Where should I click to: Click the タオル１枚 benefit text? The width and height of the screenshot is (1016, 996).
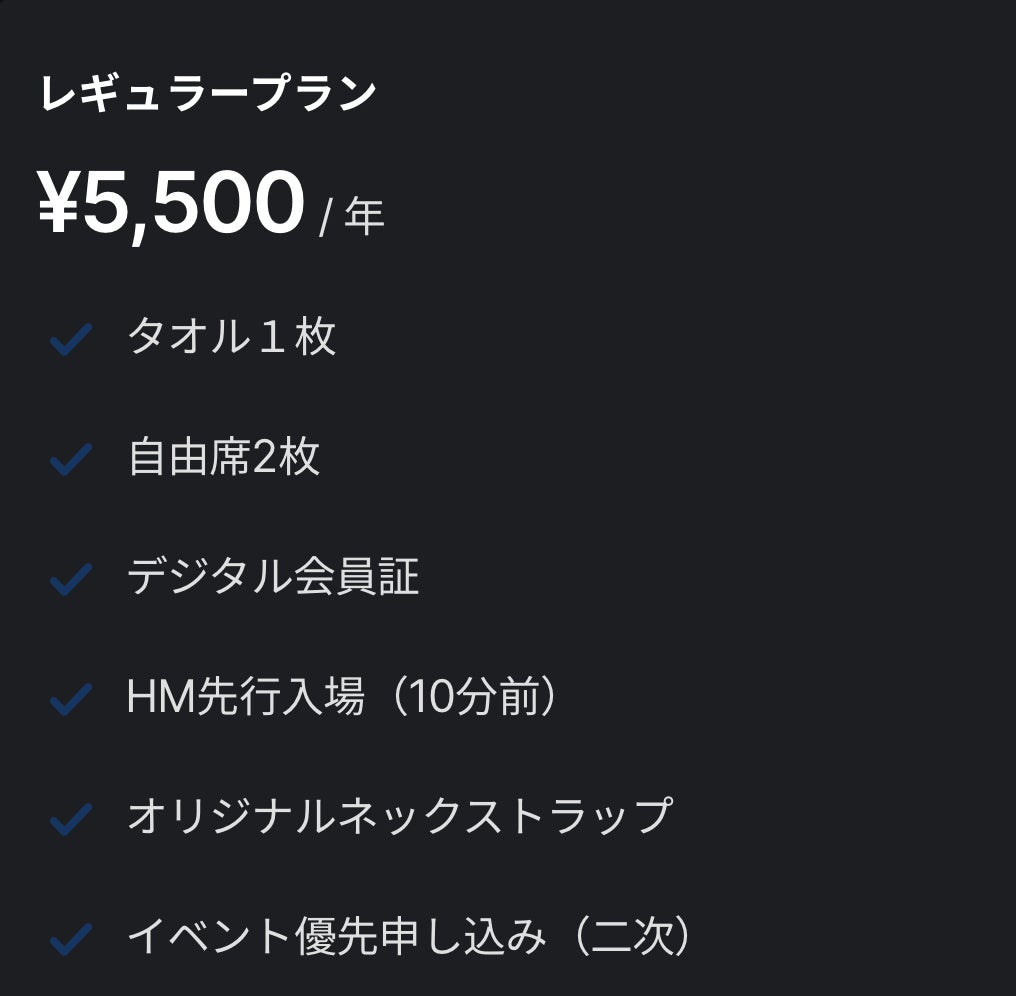click(x=231, y=337)
